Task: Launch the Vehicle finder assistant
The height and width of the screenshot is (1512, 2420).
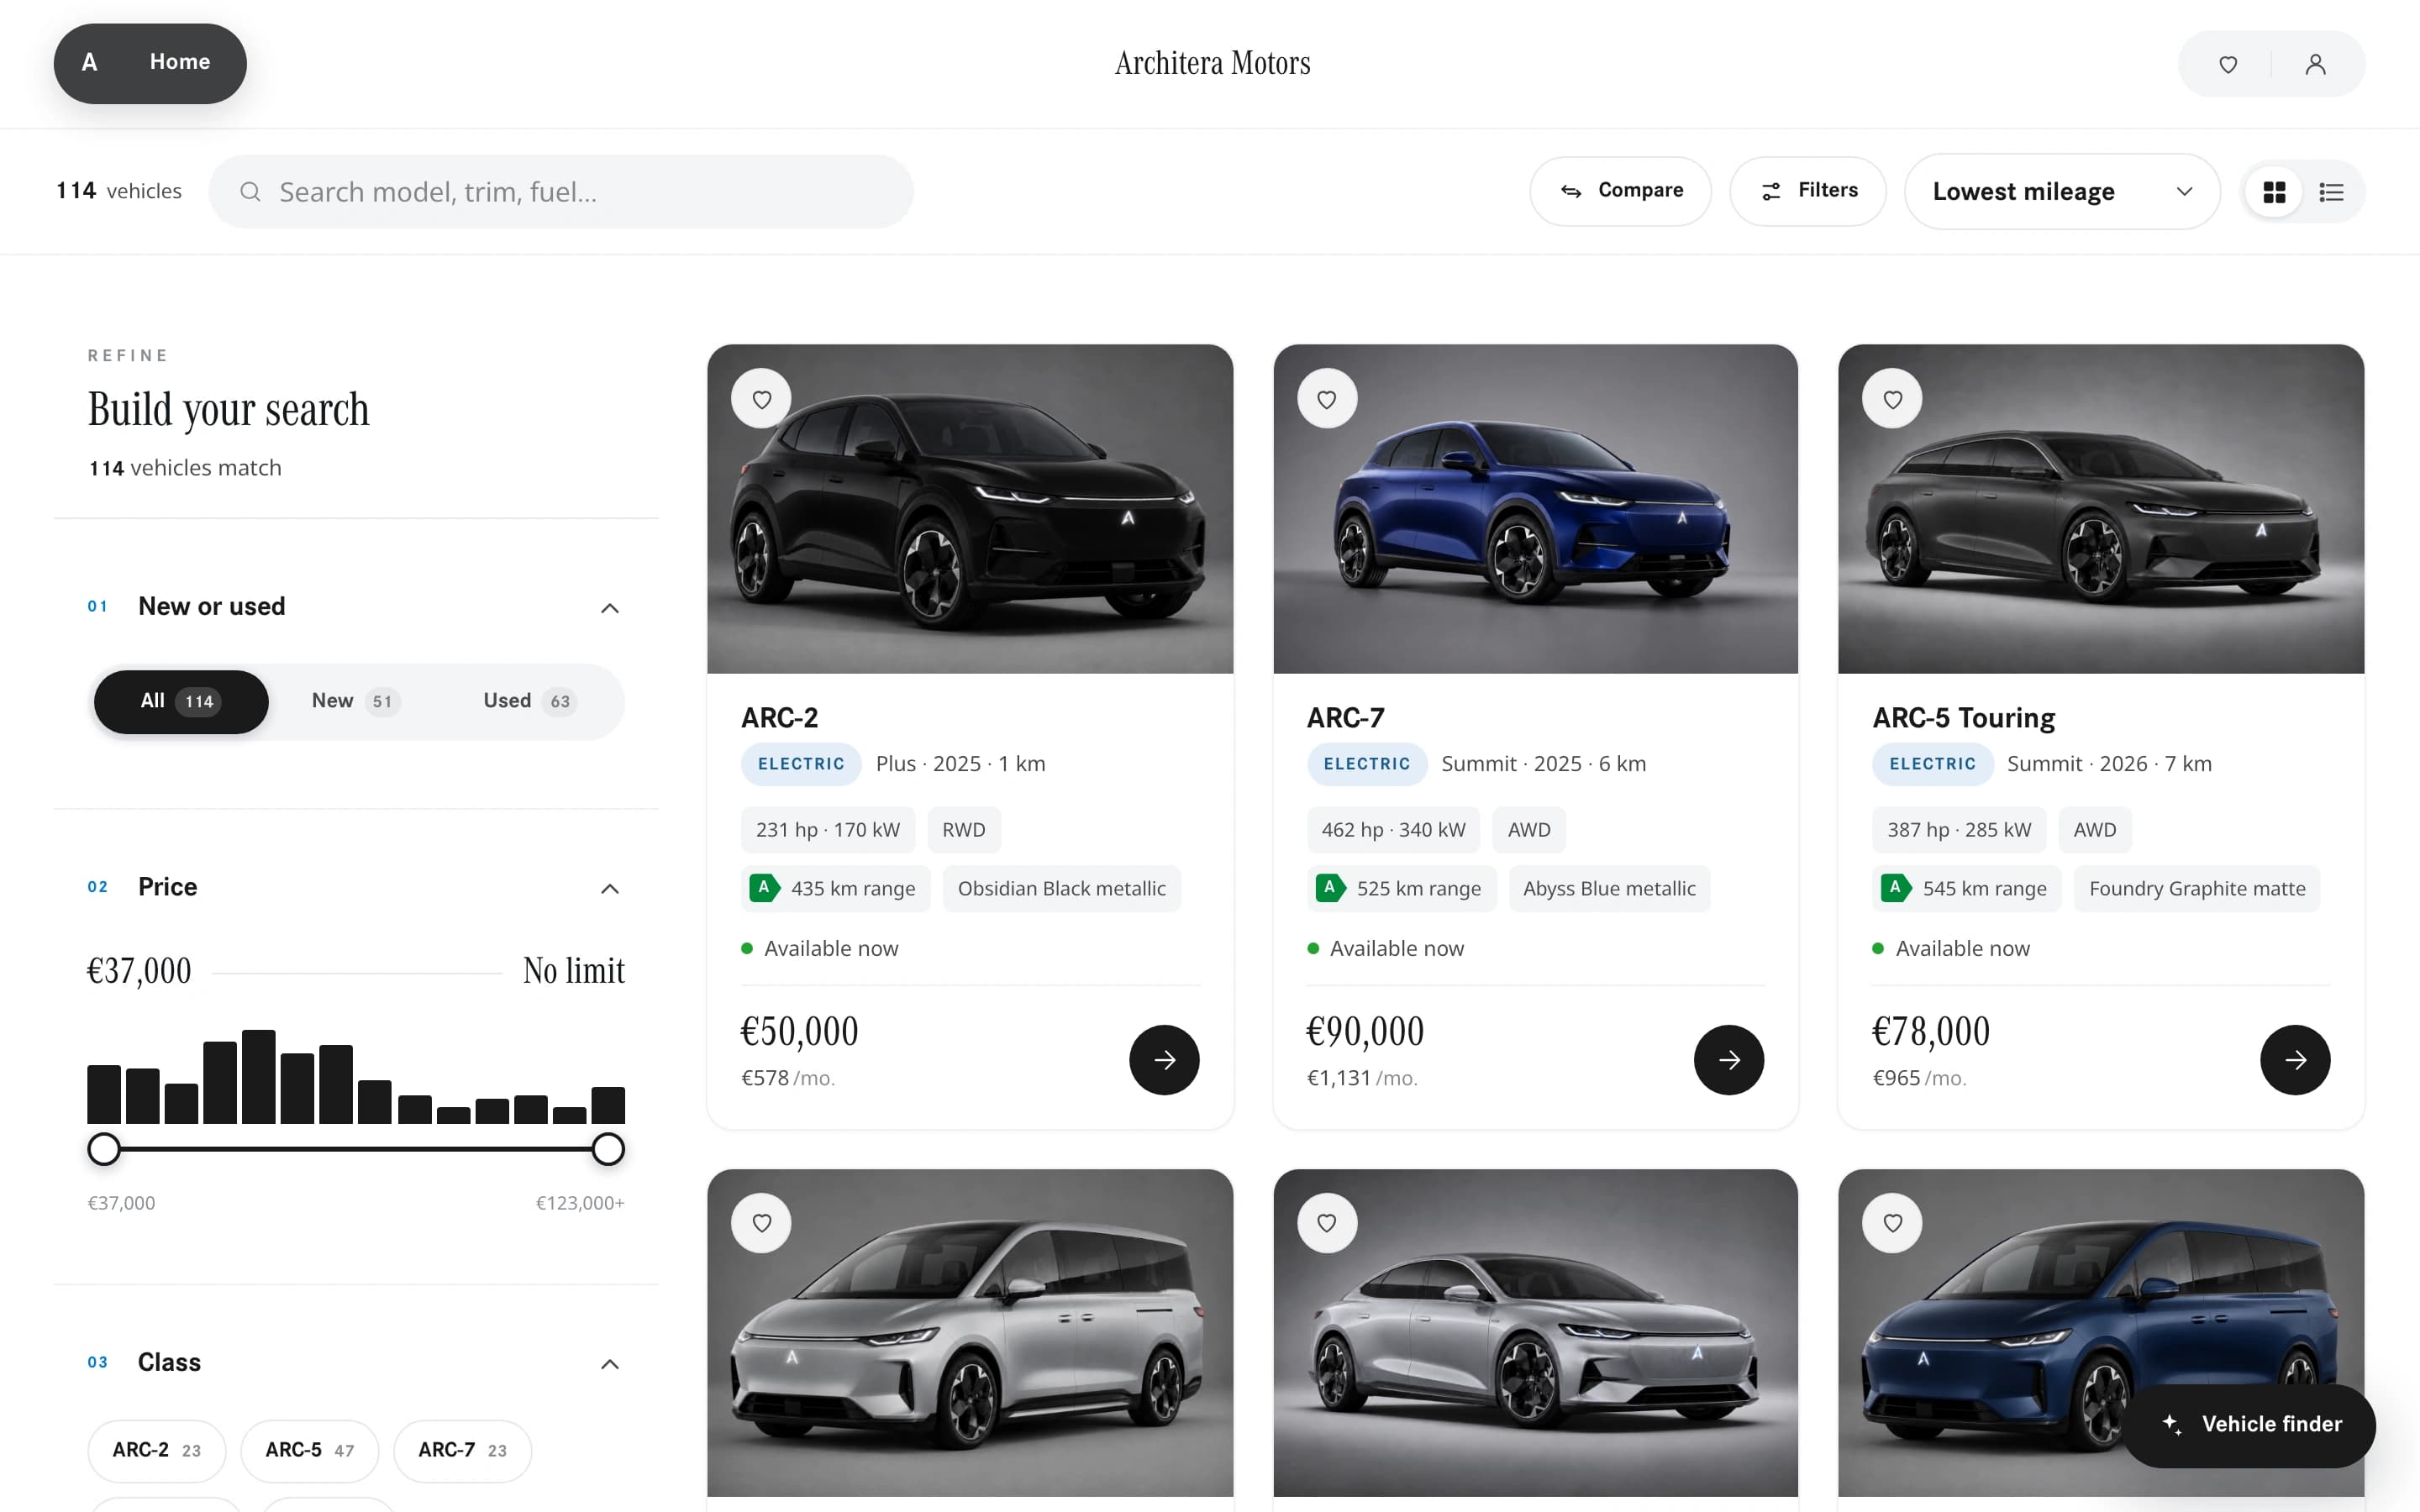Action: click(2249, 1425)
